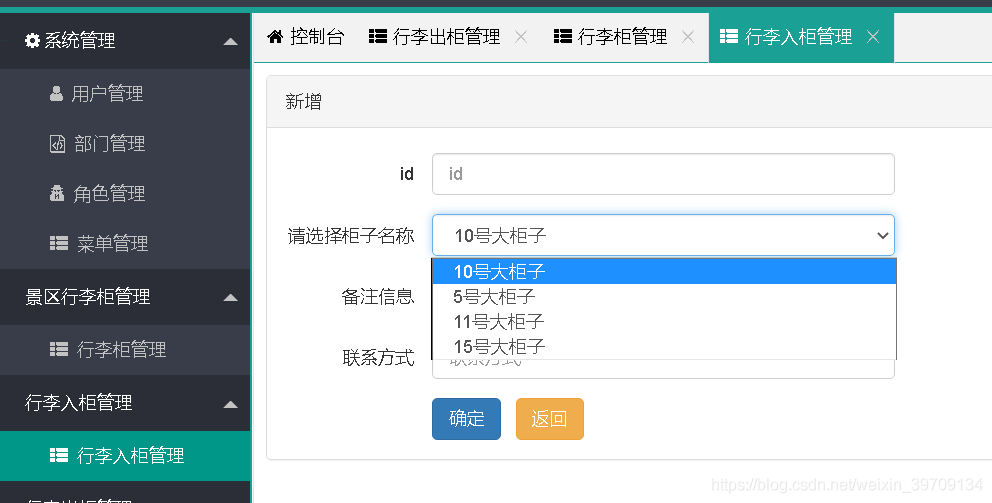This screenshot has width=992, height=503.
Task: Close the 行李入柜管理 tab
Action: click(x=873, y=37)
